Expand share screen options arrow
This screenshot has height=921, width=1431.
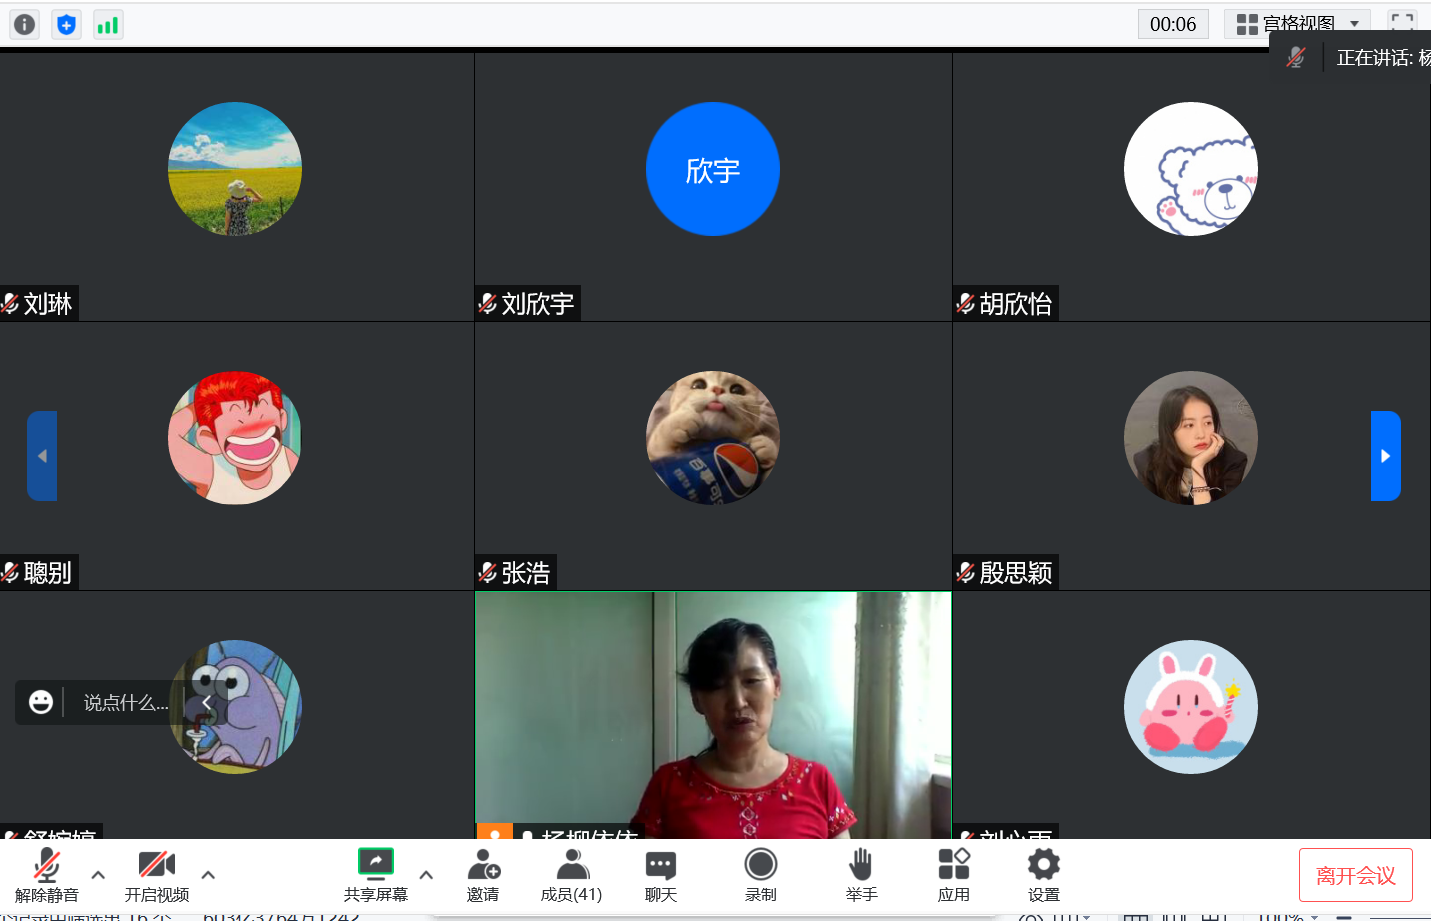[426, 875]
